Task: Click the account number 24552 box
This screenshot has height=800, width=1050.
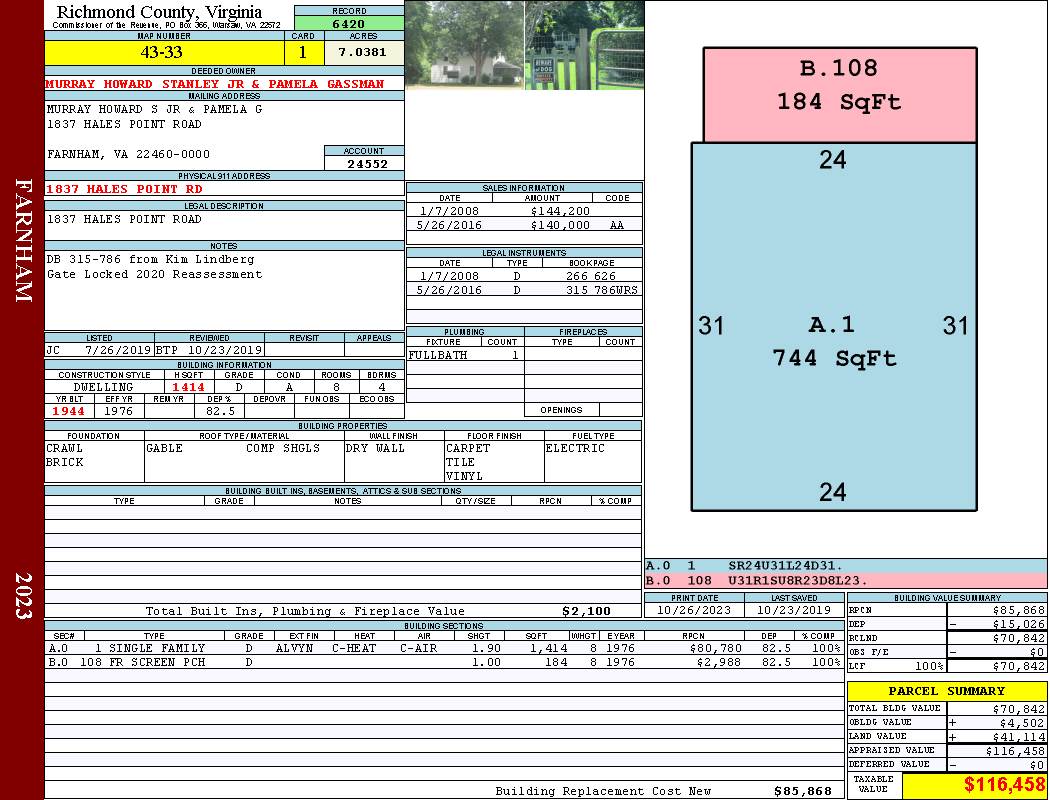Action: (364, 164)
